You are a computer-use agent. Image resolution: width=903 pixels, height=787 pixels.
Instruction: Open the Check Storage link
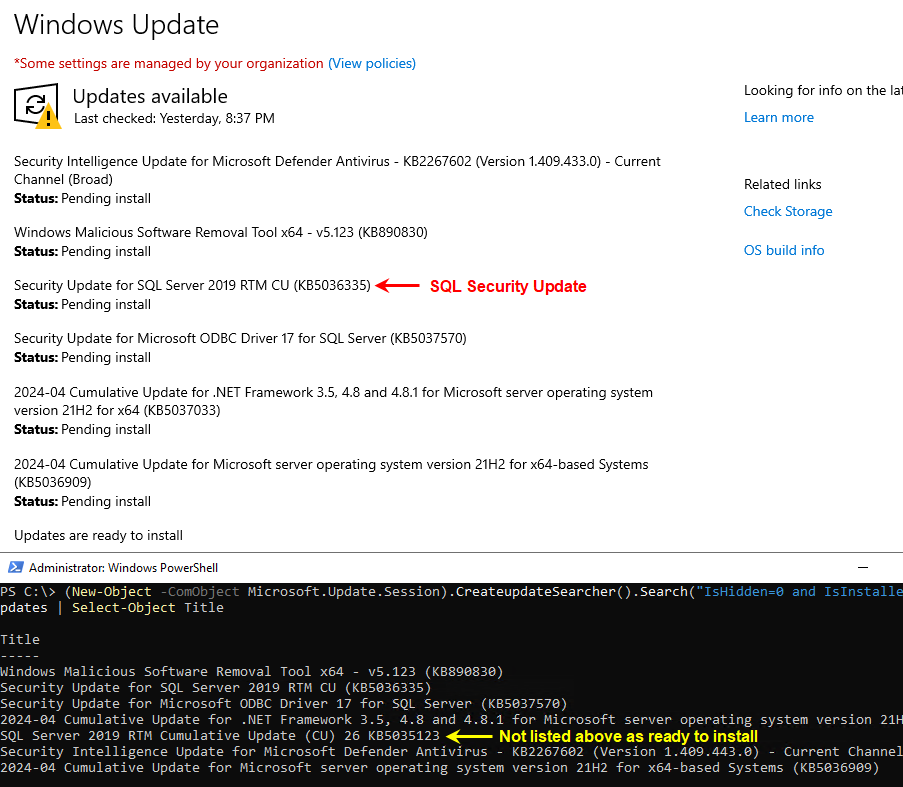788,211
